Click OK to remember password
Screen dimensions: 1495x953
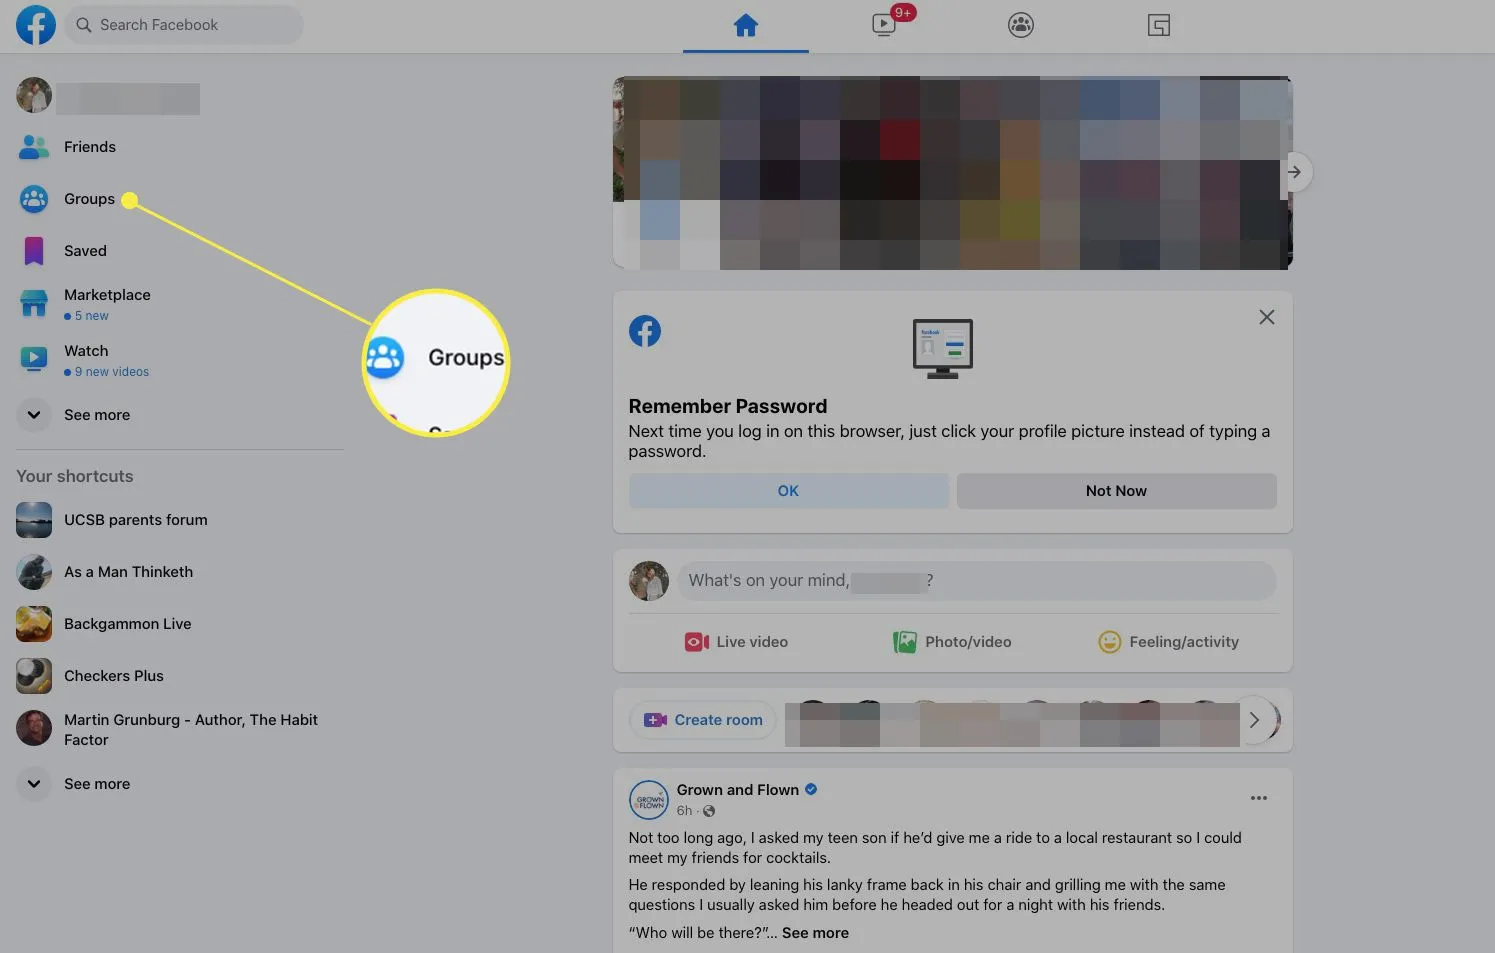click(x=787, y=490)
